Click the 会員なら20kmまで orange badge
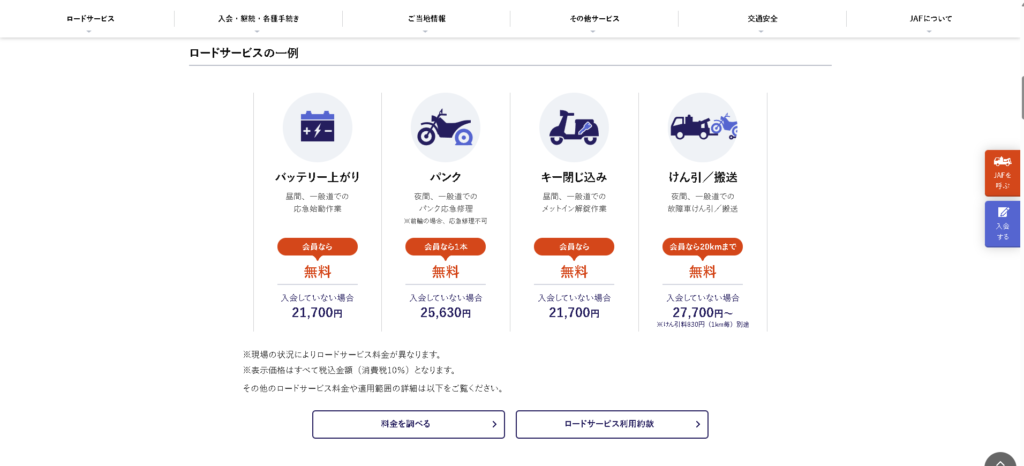1024x466 pixels. pos(703,247)
